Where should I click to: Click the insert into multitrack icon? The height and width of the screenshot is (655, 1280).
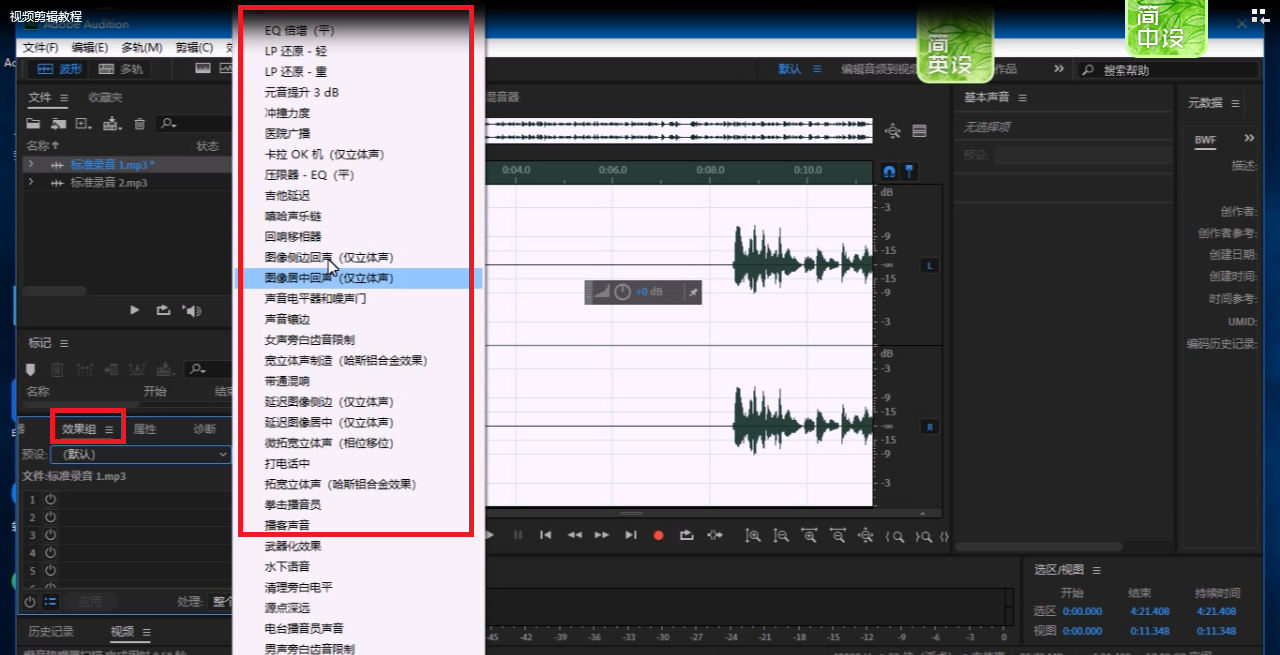[112, 124]
